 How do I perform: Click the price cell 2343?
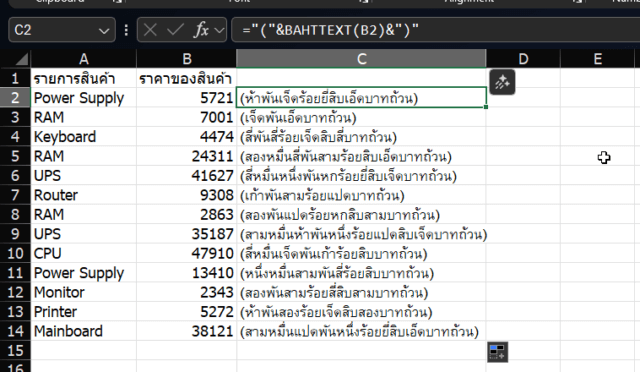coord(187,292)
